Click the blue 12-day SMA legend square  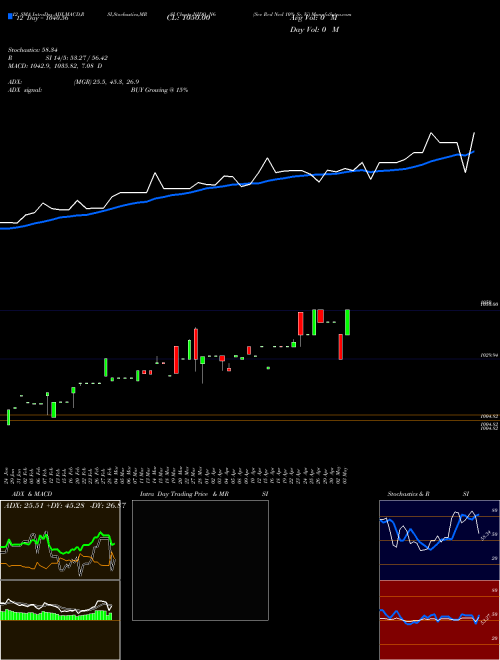10,16
